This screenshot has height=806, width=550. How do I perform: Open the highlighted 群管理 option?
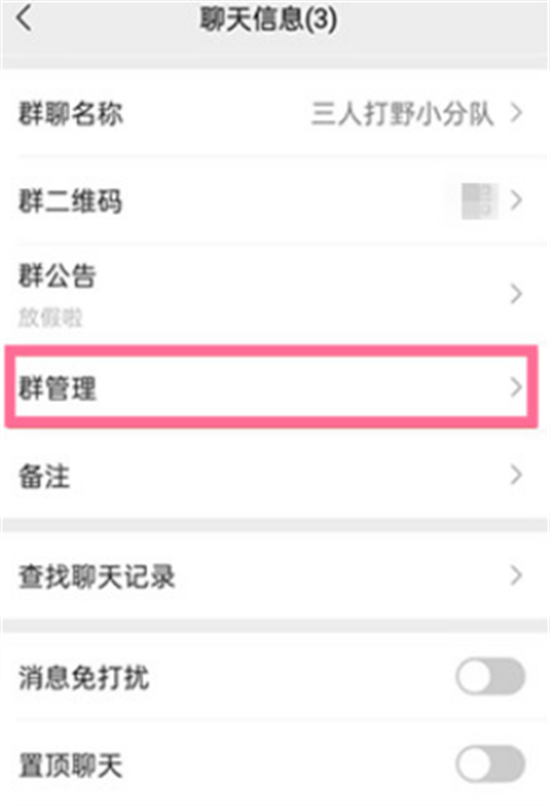271,387
